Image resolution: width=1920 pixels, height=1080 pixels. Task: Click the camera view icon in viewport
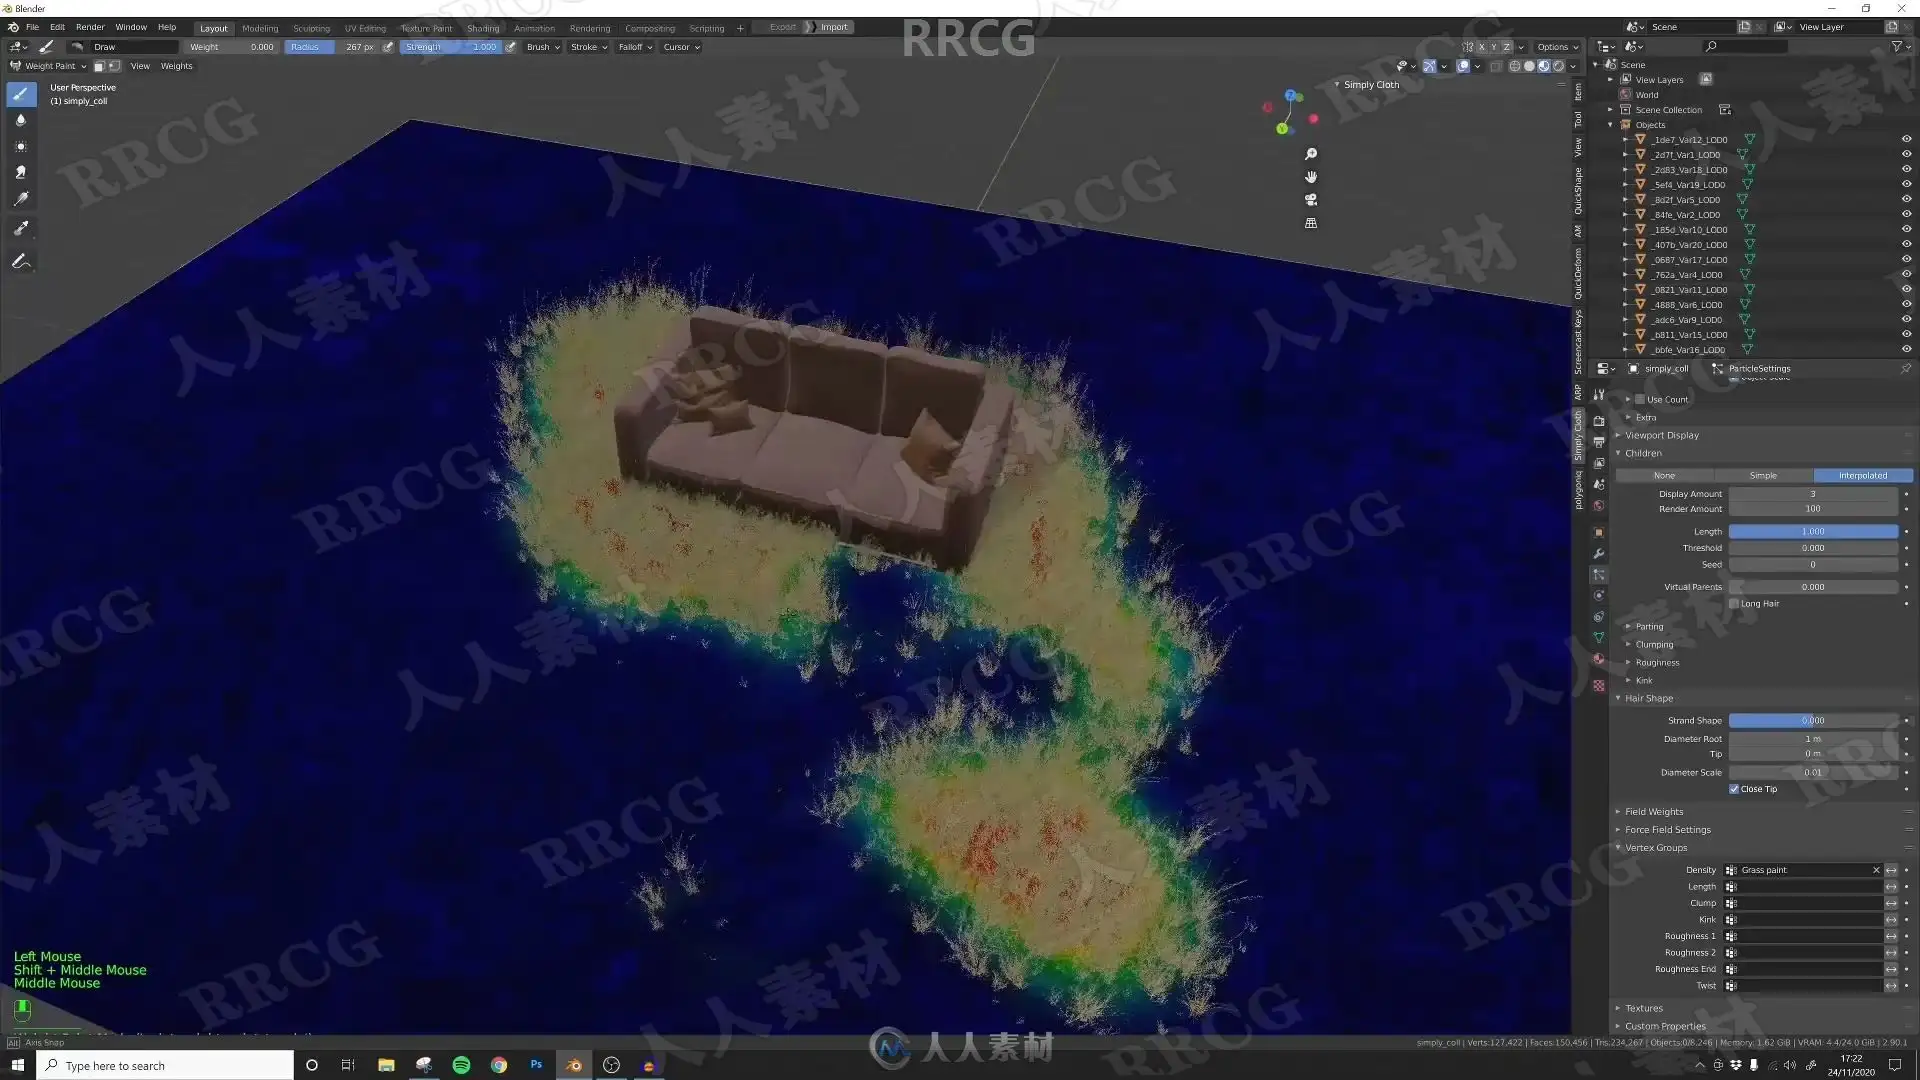click(1311, 200)
